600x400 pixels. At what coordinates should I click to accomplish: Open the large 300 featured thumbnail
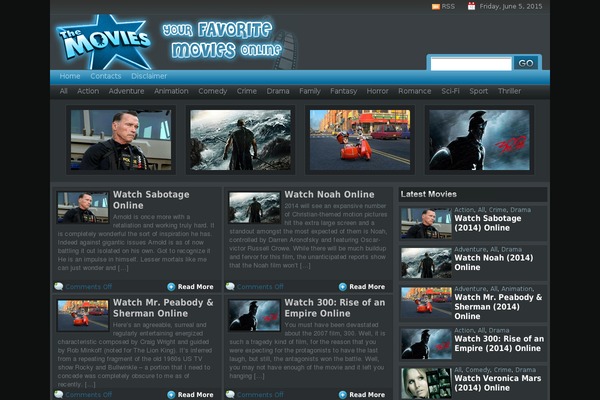click(x=479, y=140)
